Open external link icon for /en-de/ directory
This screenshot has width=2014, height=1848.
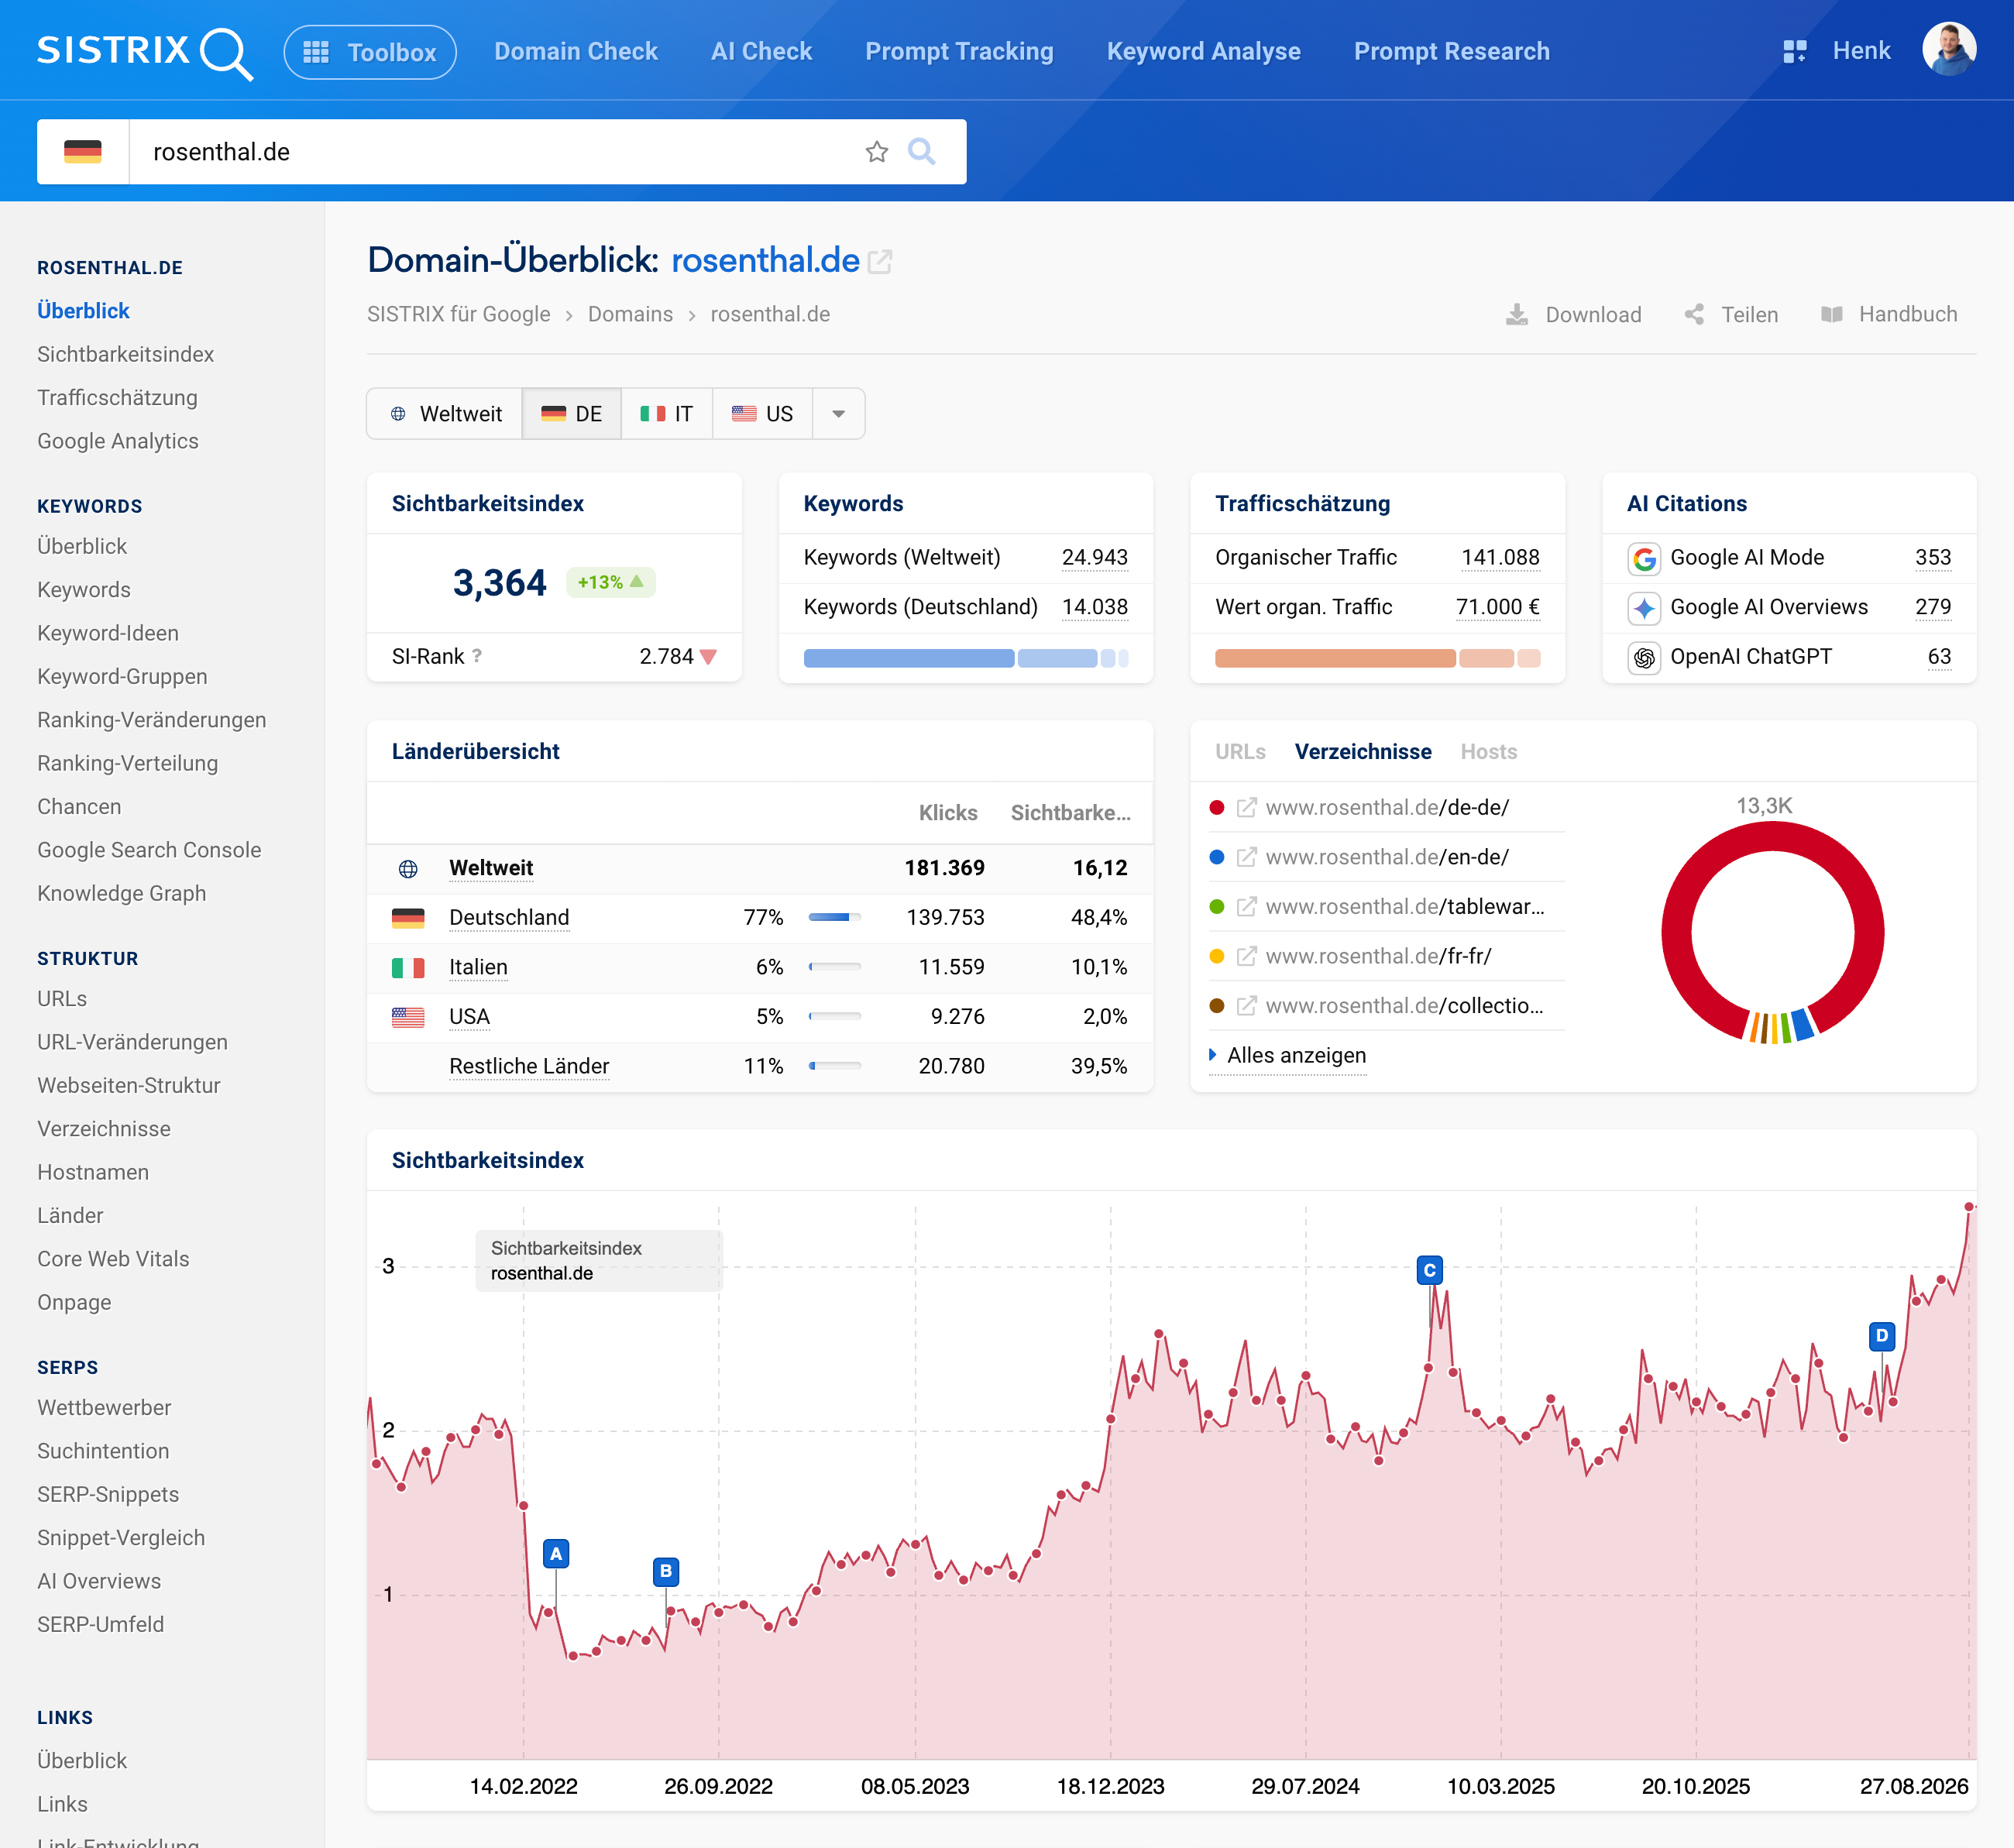click(x=1246, y=858)
